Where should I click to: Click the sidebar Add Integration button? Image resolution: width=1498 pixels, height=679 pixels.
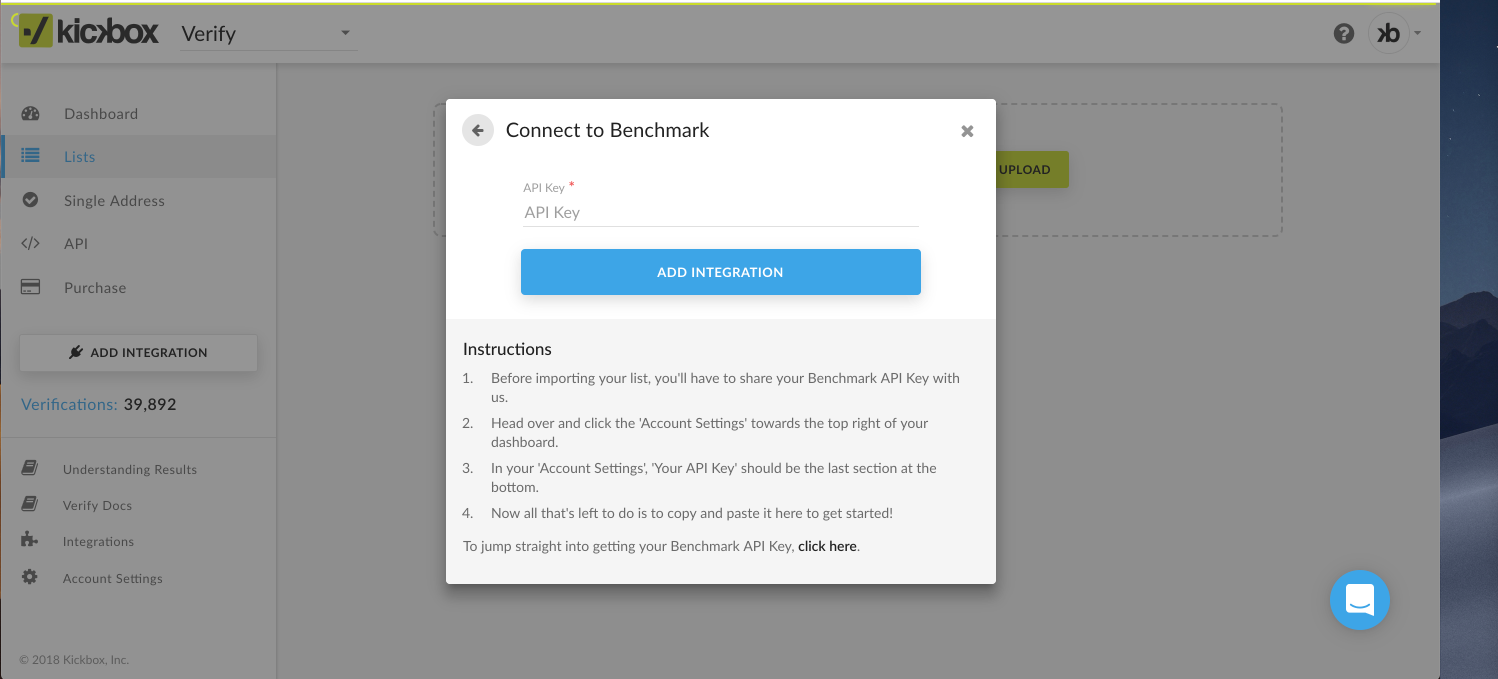pyautogui.click(x=138, y=352)
